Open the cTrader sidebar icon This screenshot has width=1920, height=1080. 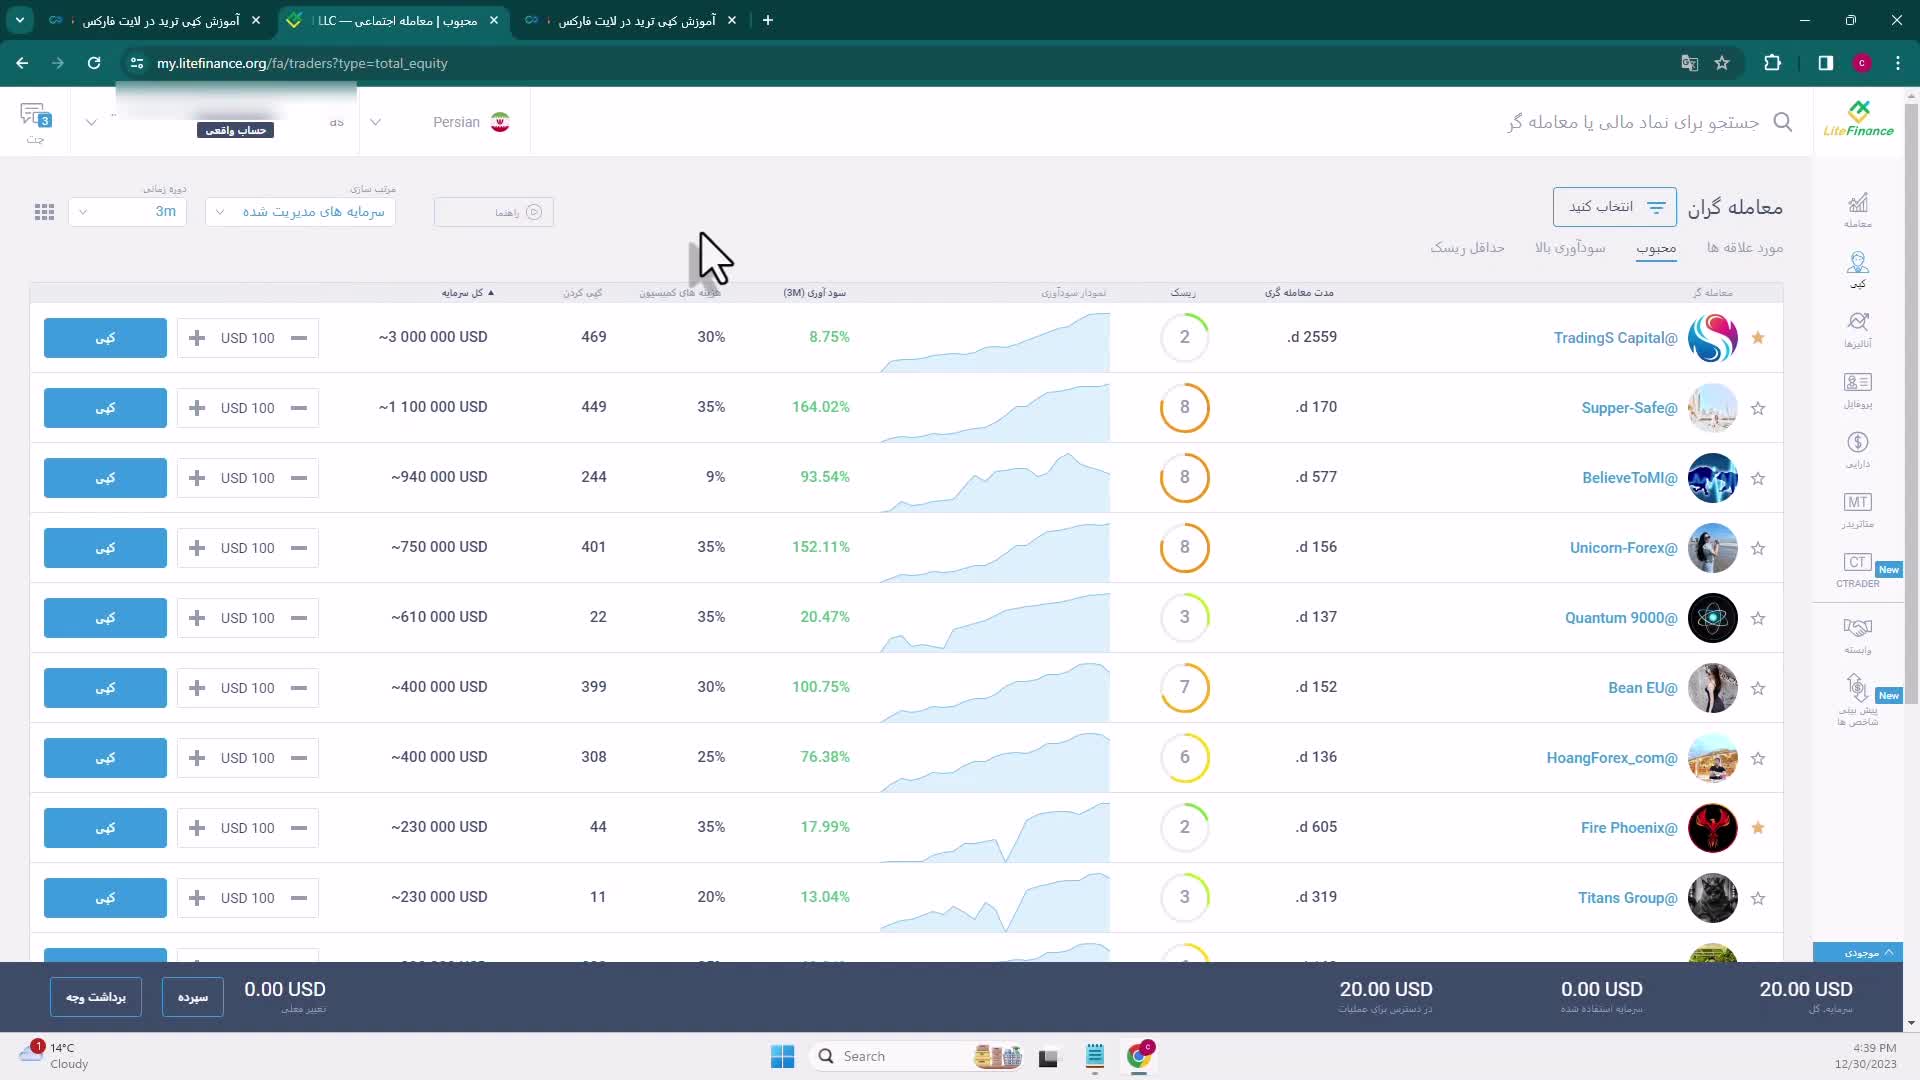(1857, 563)
